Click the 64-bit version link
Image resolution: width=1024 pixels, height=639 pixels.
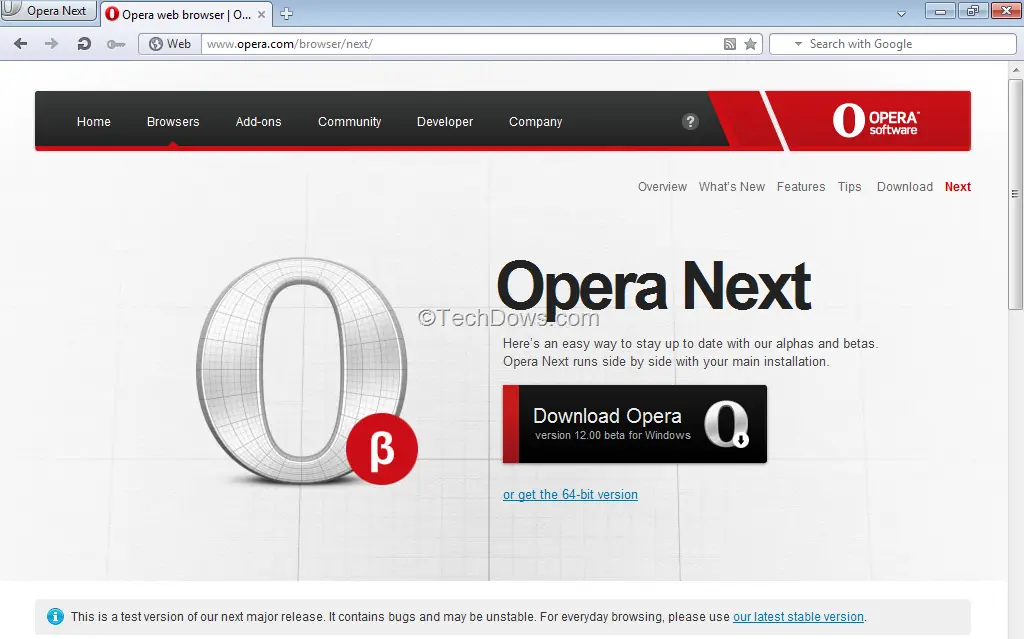pyautogui.click(x=570, y=495)
